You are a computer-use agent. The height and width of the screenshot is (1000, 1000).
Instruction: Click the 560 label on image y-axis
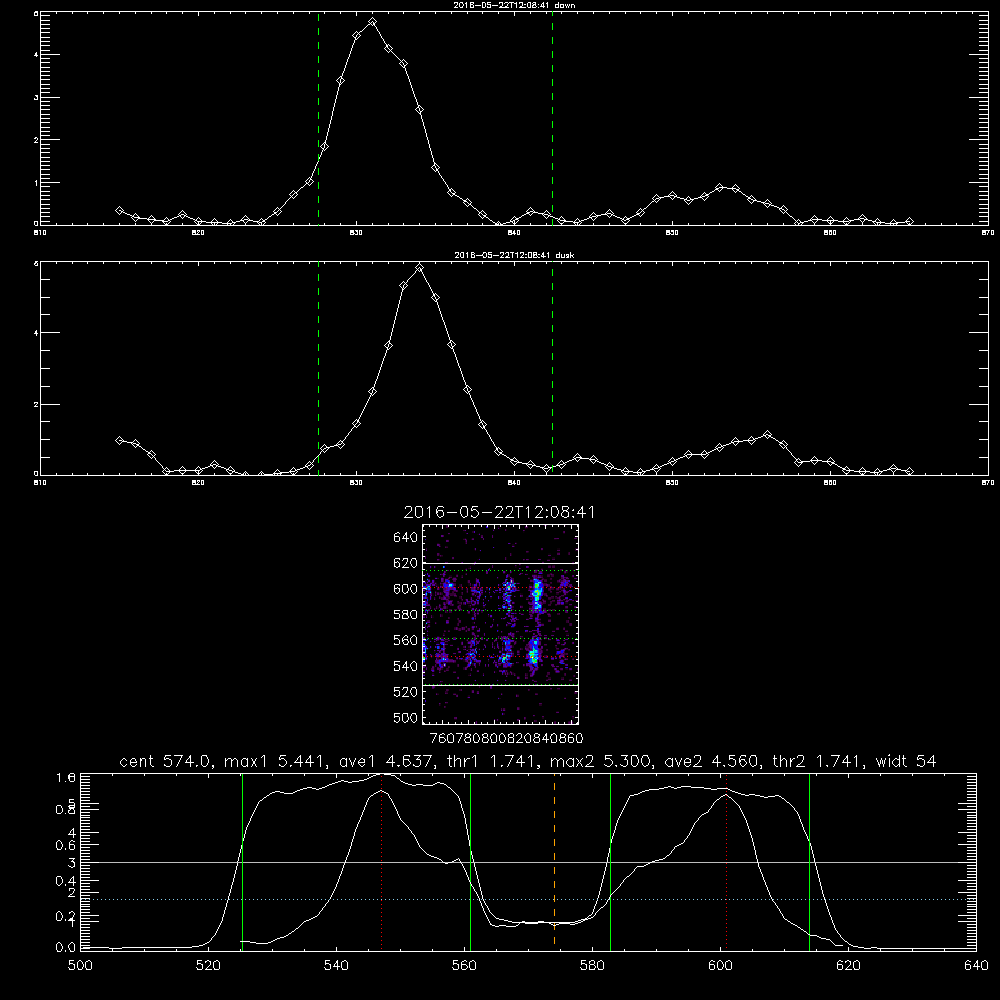tap(405, 640)
